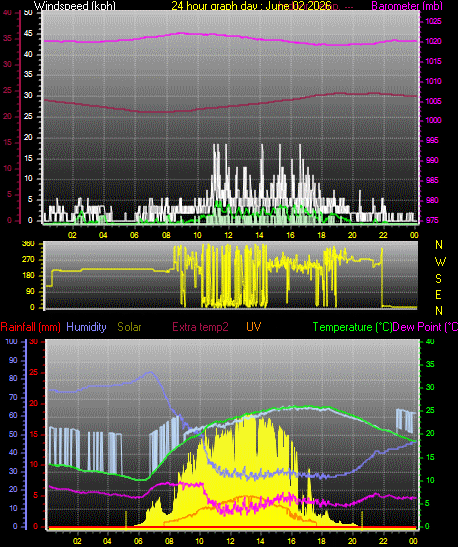Viewport: 458px width, 547px height.
Task: Click hour label "06" beneath the temperature graph
Action: 138,541
